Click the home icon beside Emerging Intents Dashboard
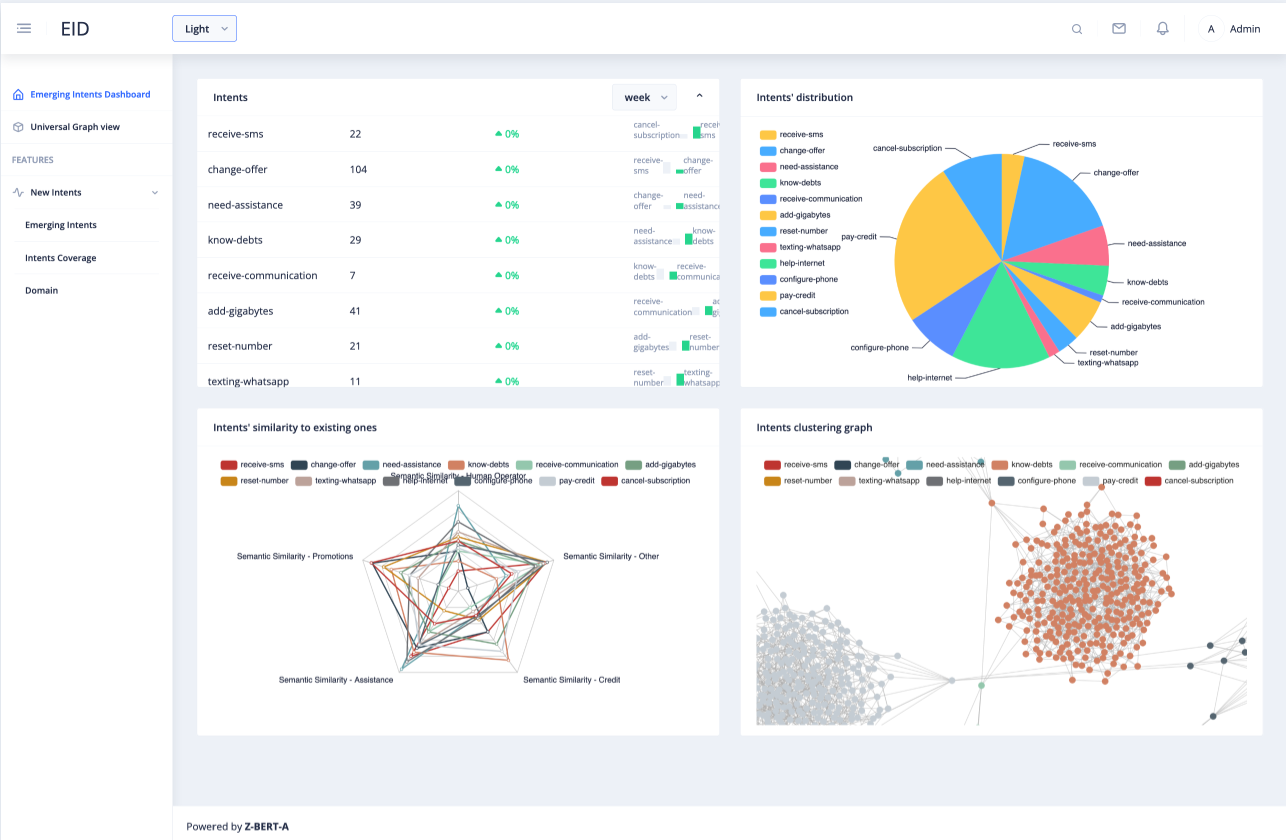 (x=18, y=95)
